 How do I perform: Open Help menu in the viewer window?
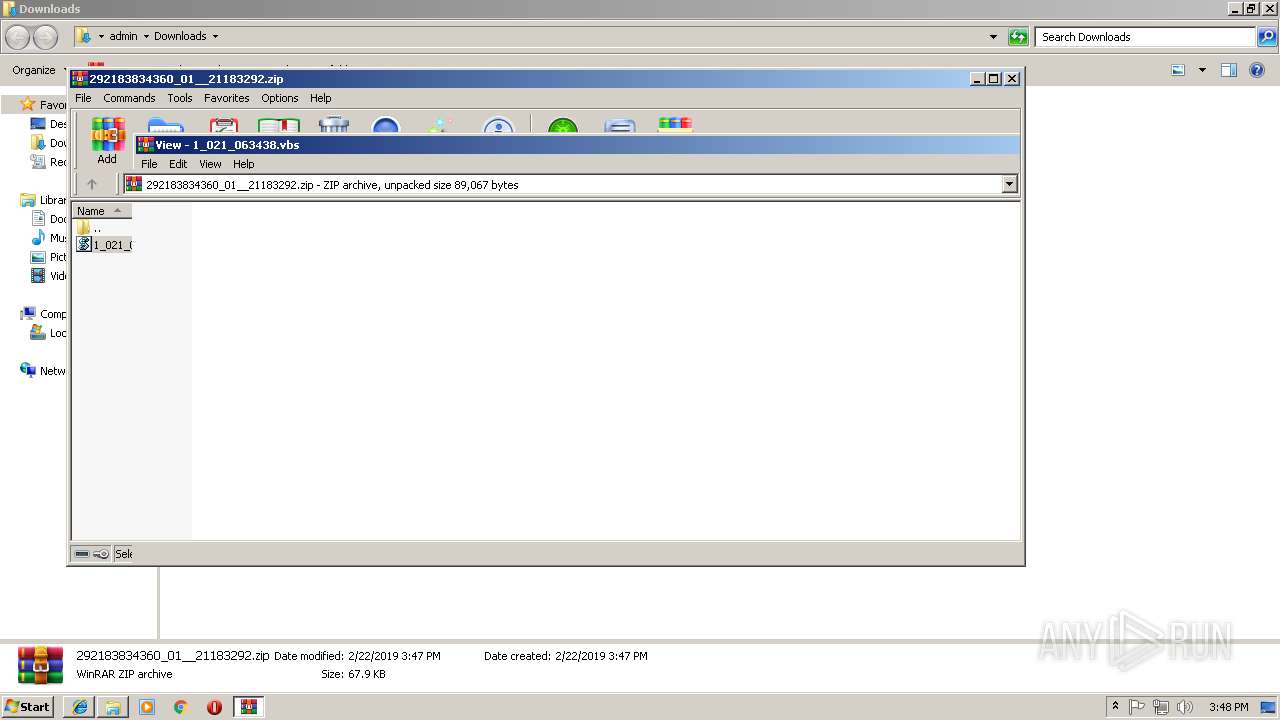click(244, 164)
